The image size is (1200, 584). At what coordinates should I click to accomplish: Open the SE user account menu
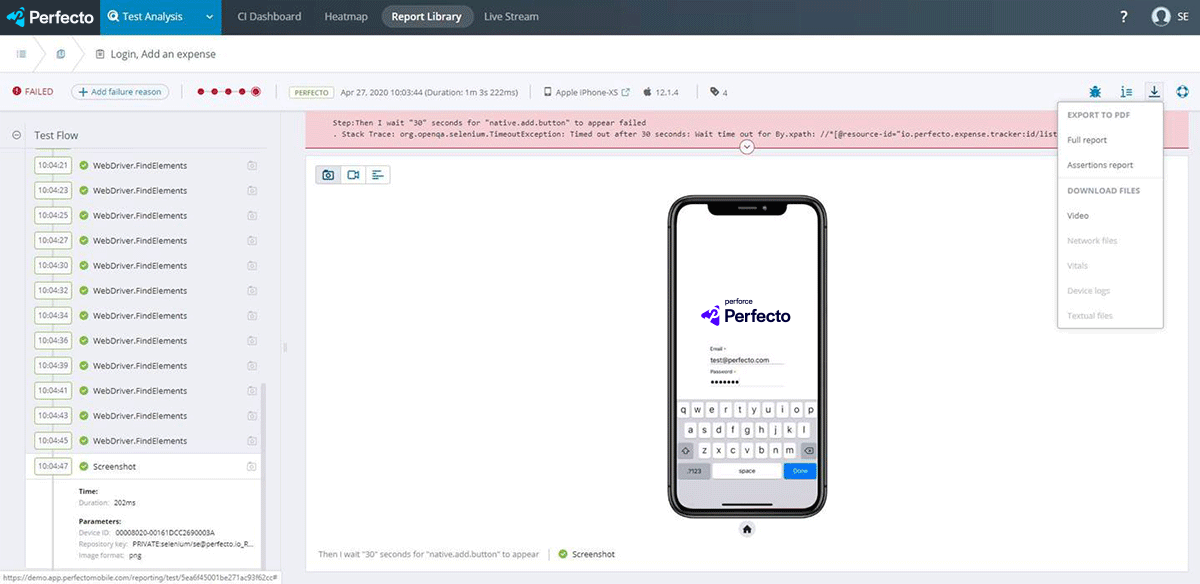click(1171, 17)
